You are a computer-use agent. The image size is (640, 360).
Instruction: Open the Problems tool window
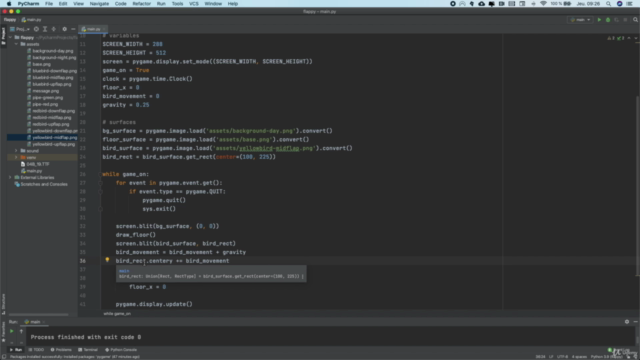61,350
